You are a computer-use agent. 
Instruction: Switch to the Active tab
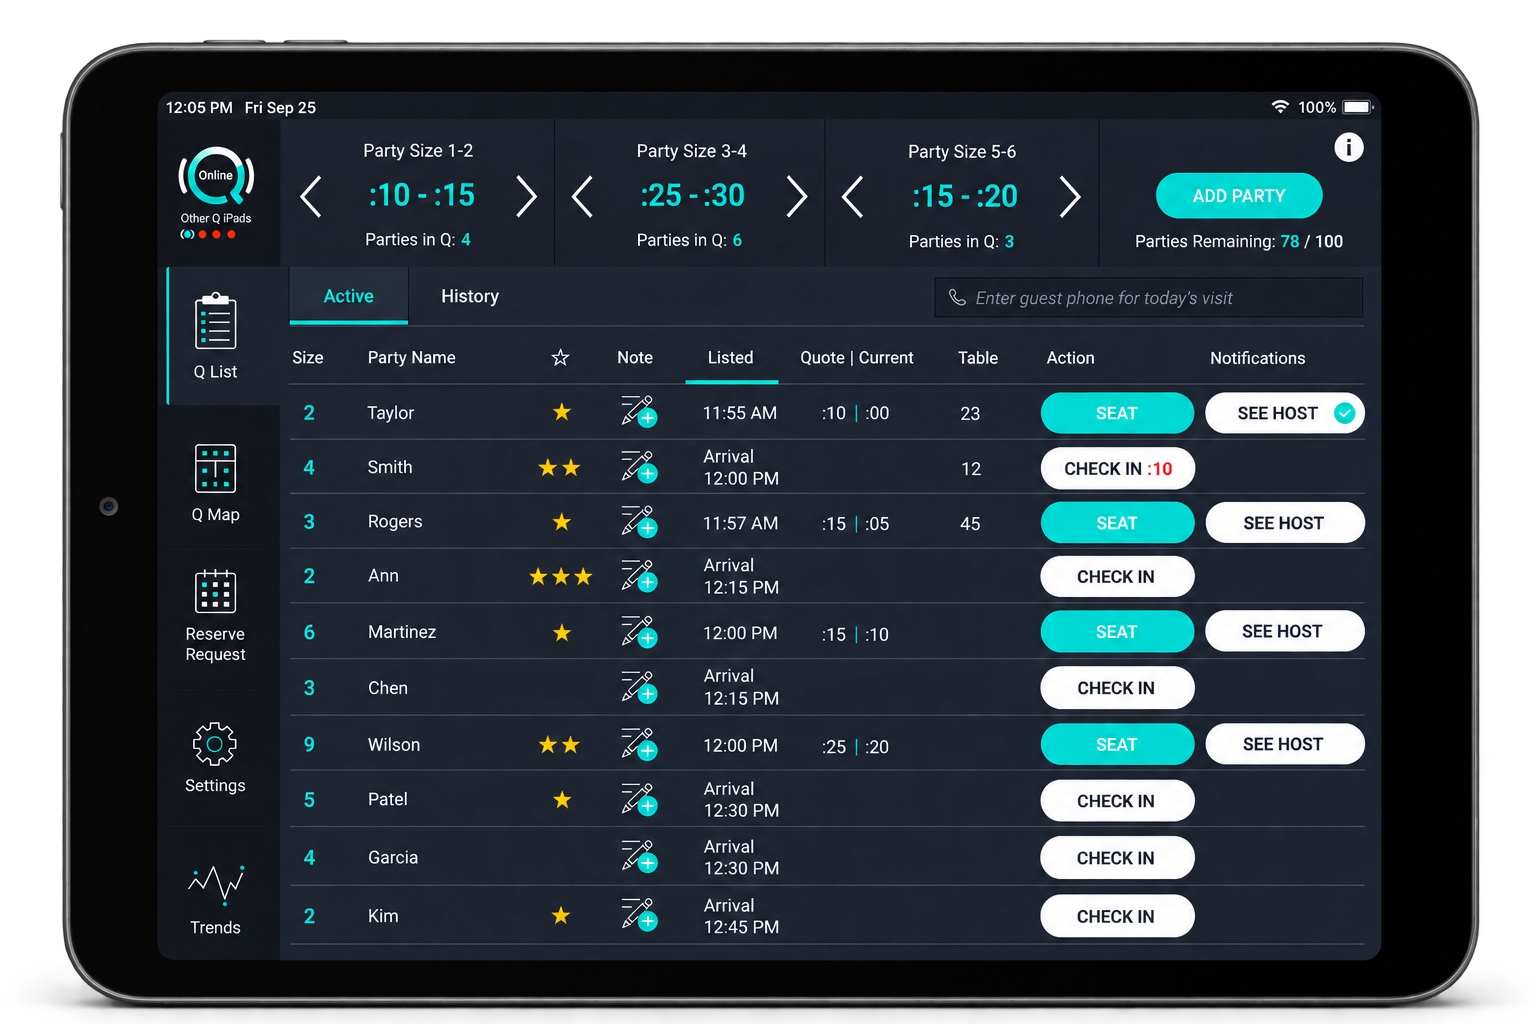pos(348,296)
